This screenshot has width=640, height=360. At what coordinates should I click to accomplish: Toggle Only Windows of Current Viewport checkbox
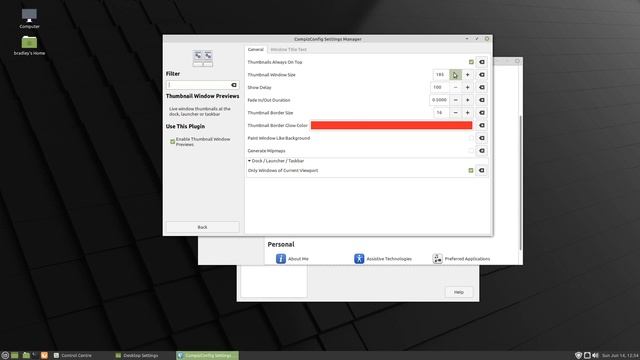[x=471, y=170]
